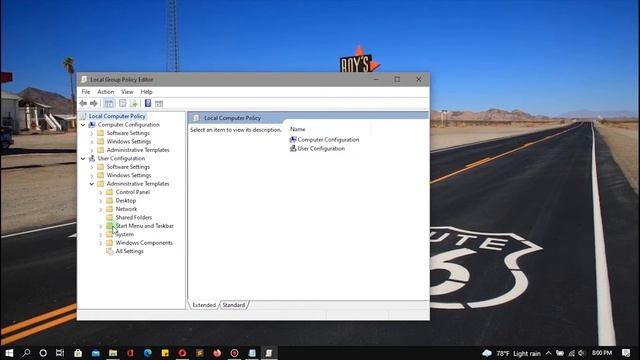Click the blue Help toolbar icon
The width and height of the screenshot is (640, 360).
click(148, 104)
